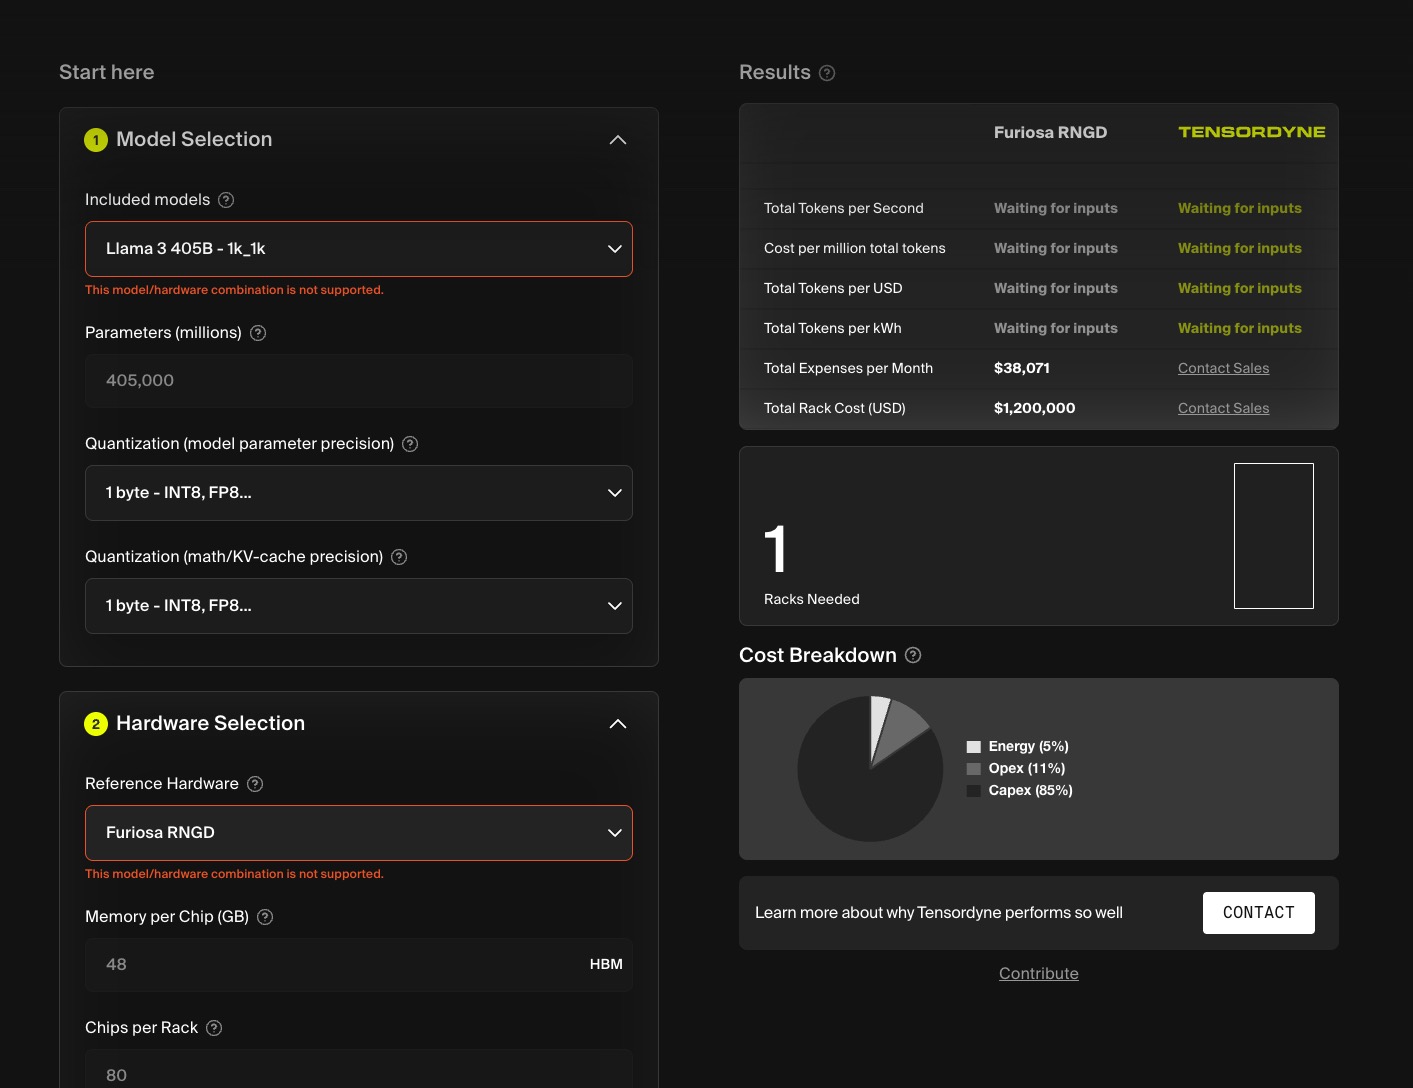This screenshot has width=1413, height=1088.
Task: Click the Total Tokens per kWh label
Action: [x=833, y=328]
